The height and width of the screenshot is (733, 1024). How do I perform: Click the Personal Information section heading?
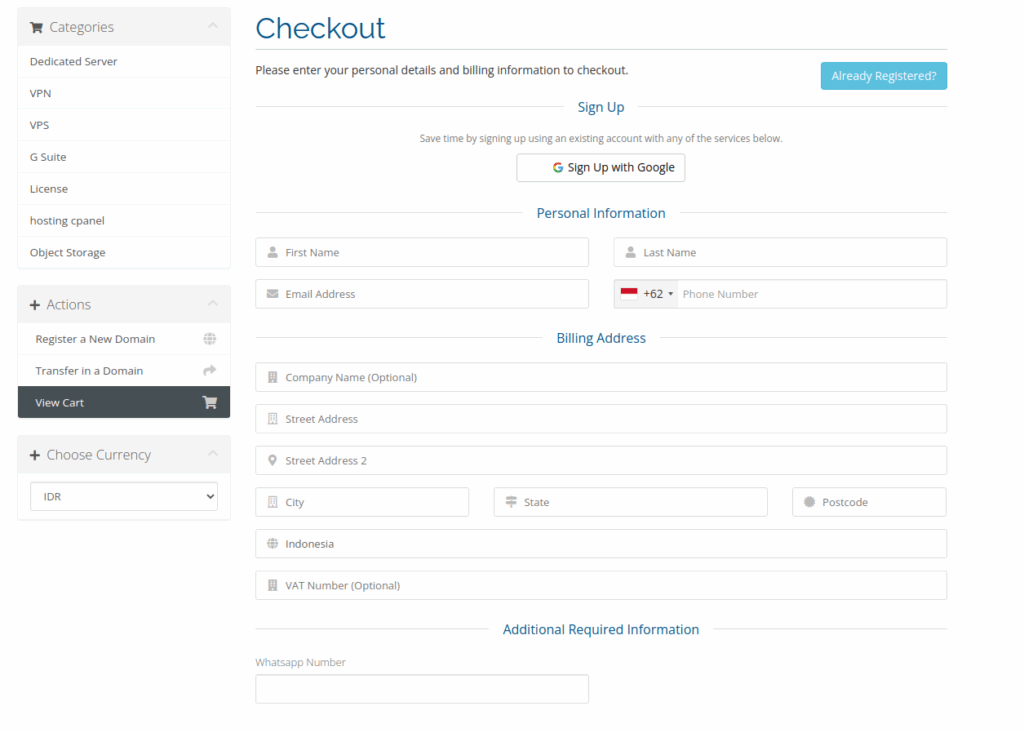tap(601, 213)
